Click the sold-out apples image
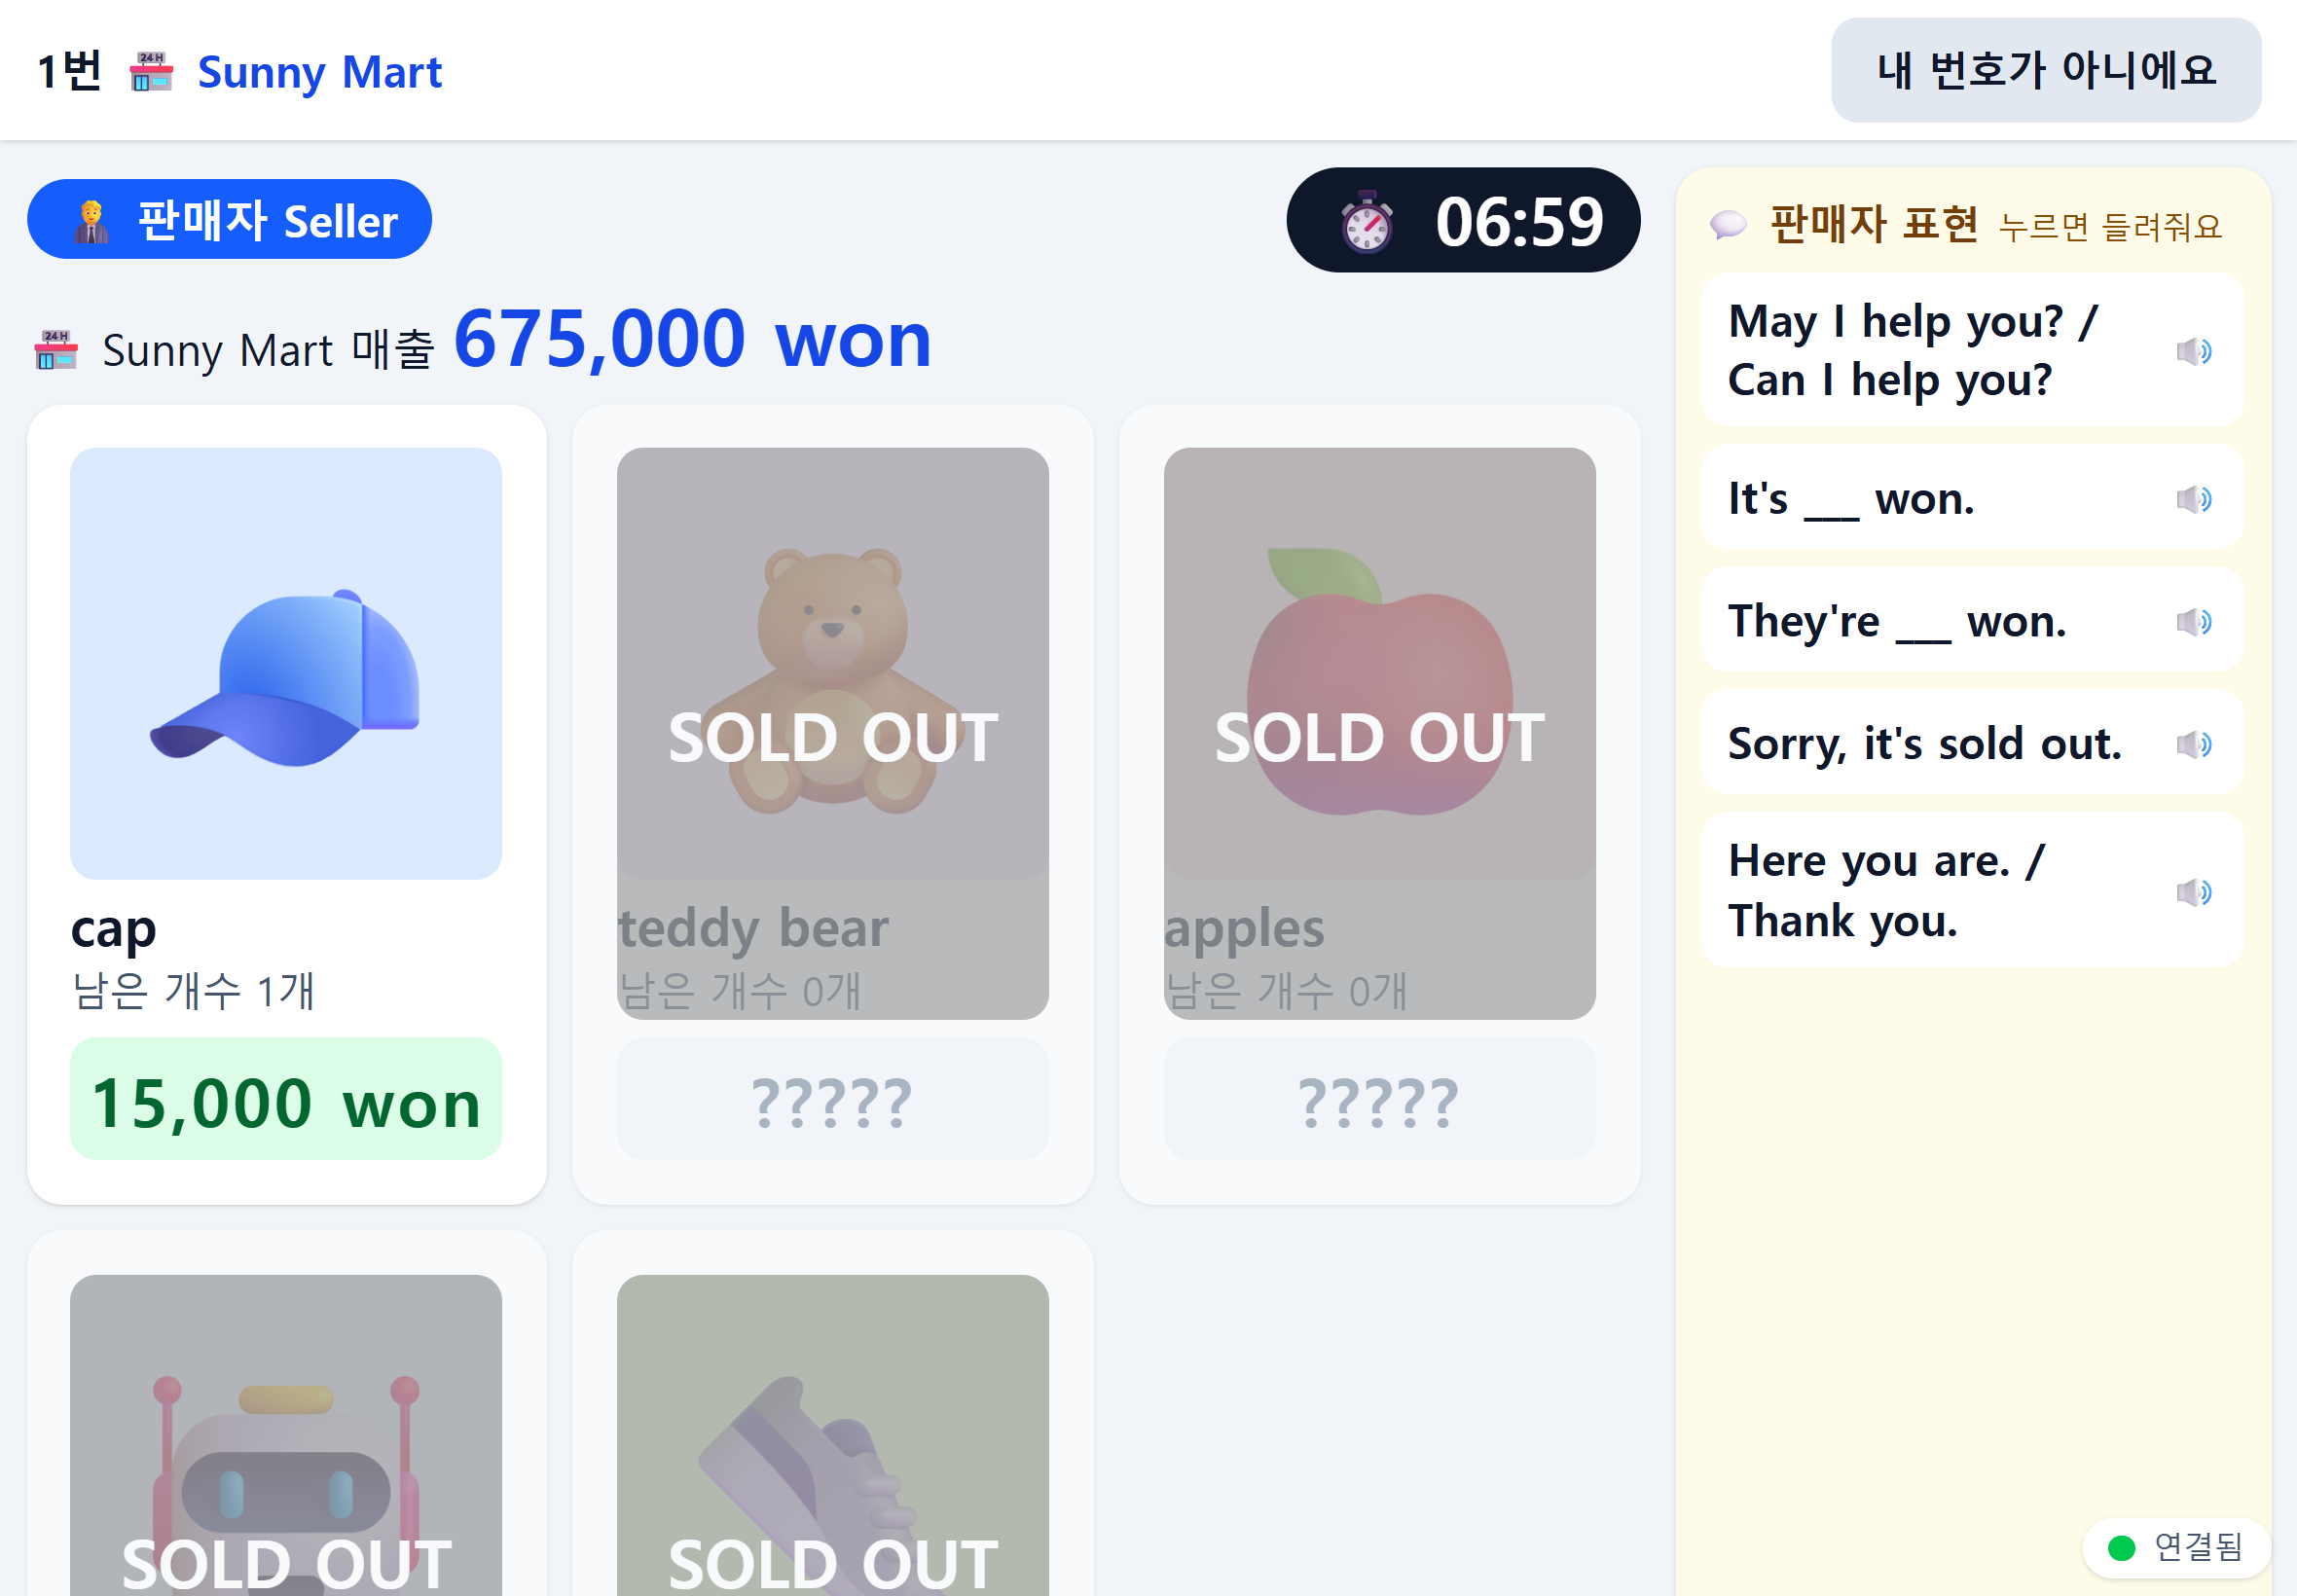Screen dimensions: 2297x1596 [x=1380, y=664]
